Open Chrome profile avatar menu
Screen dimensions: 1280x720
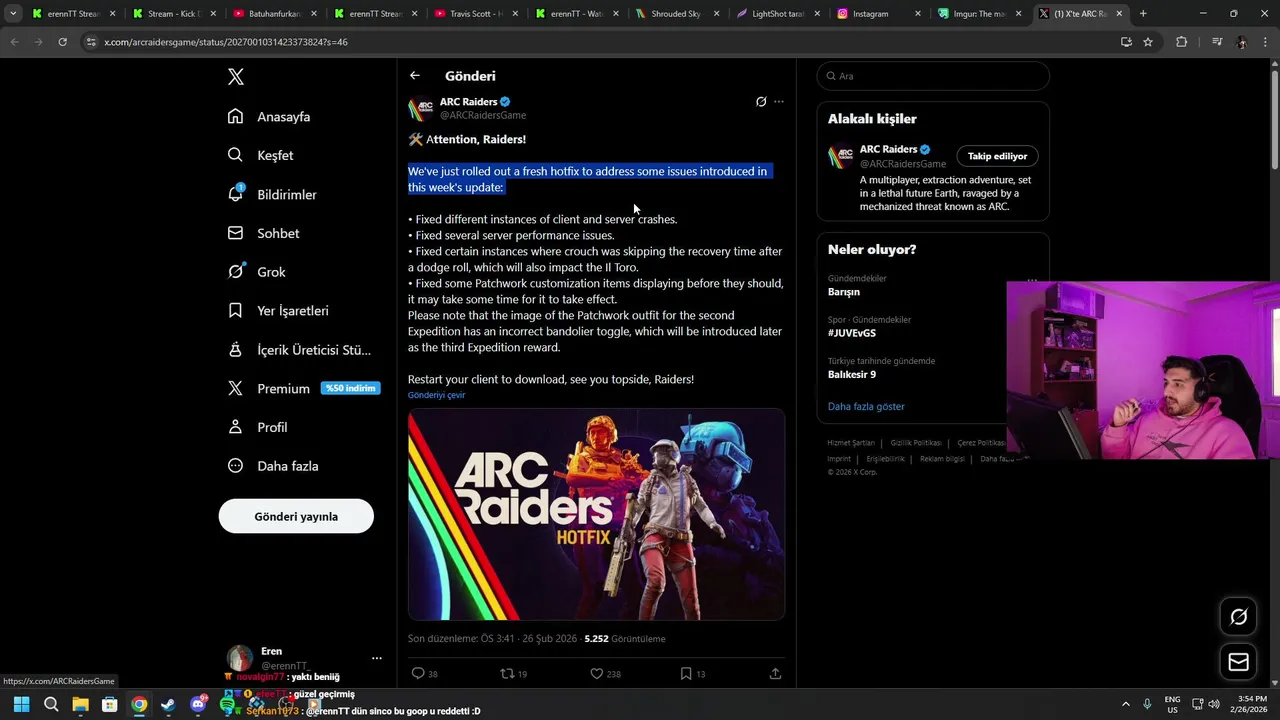pos(1241,42)
